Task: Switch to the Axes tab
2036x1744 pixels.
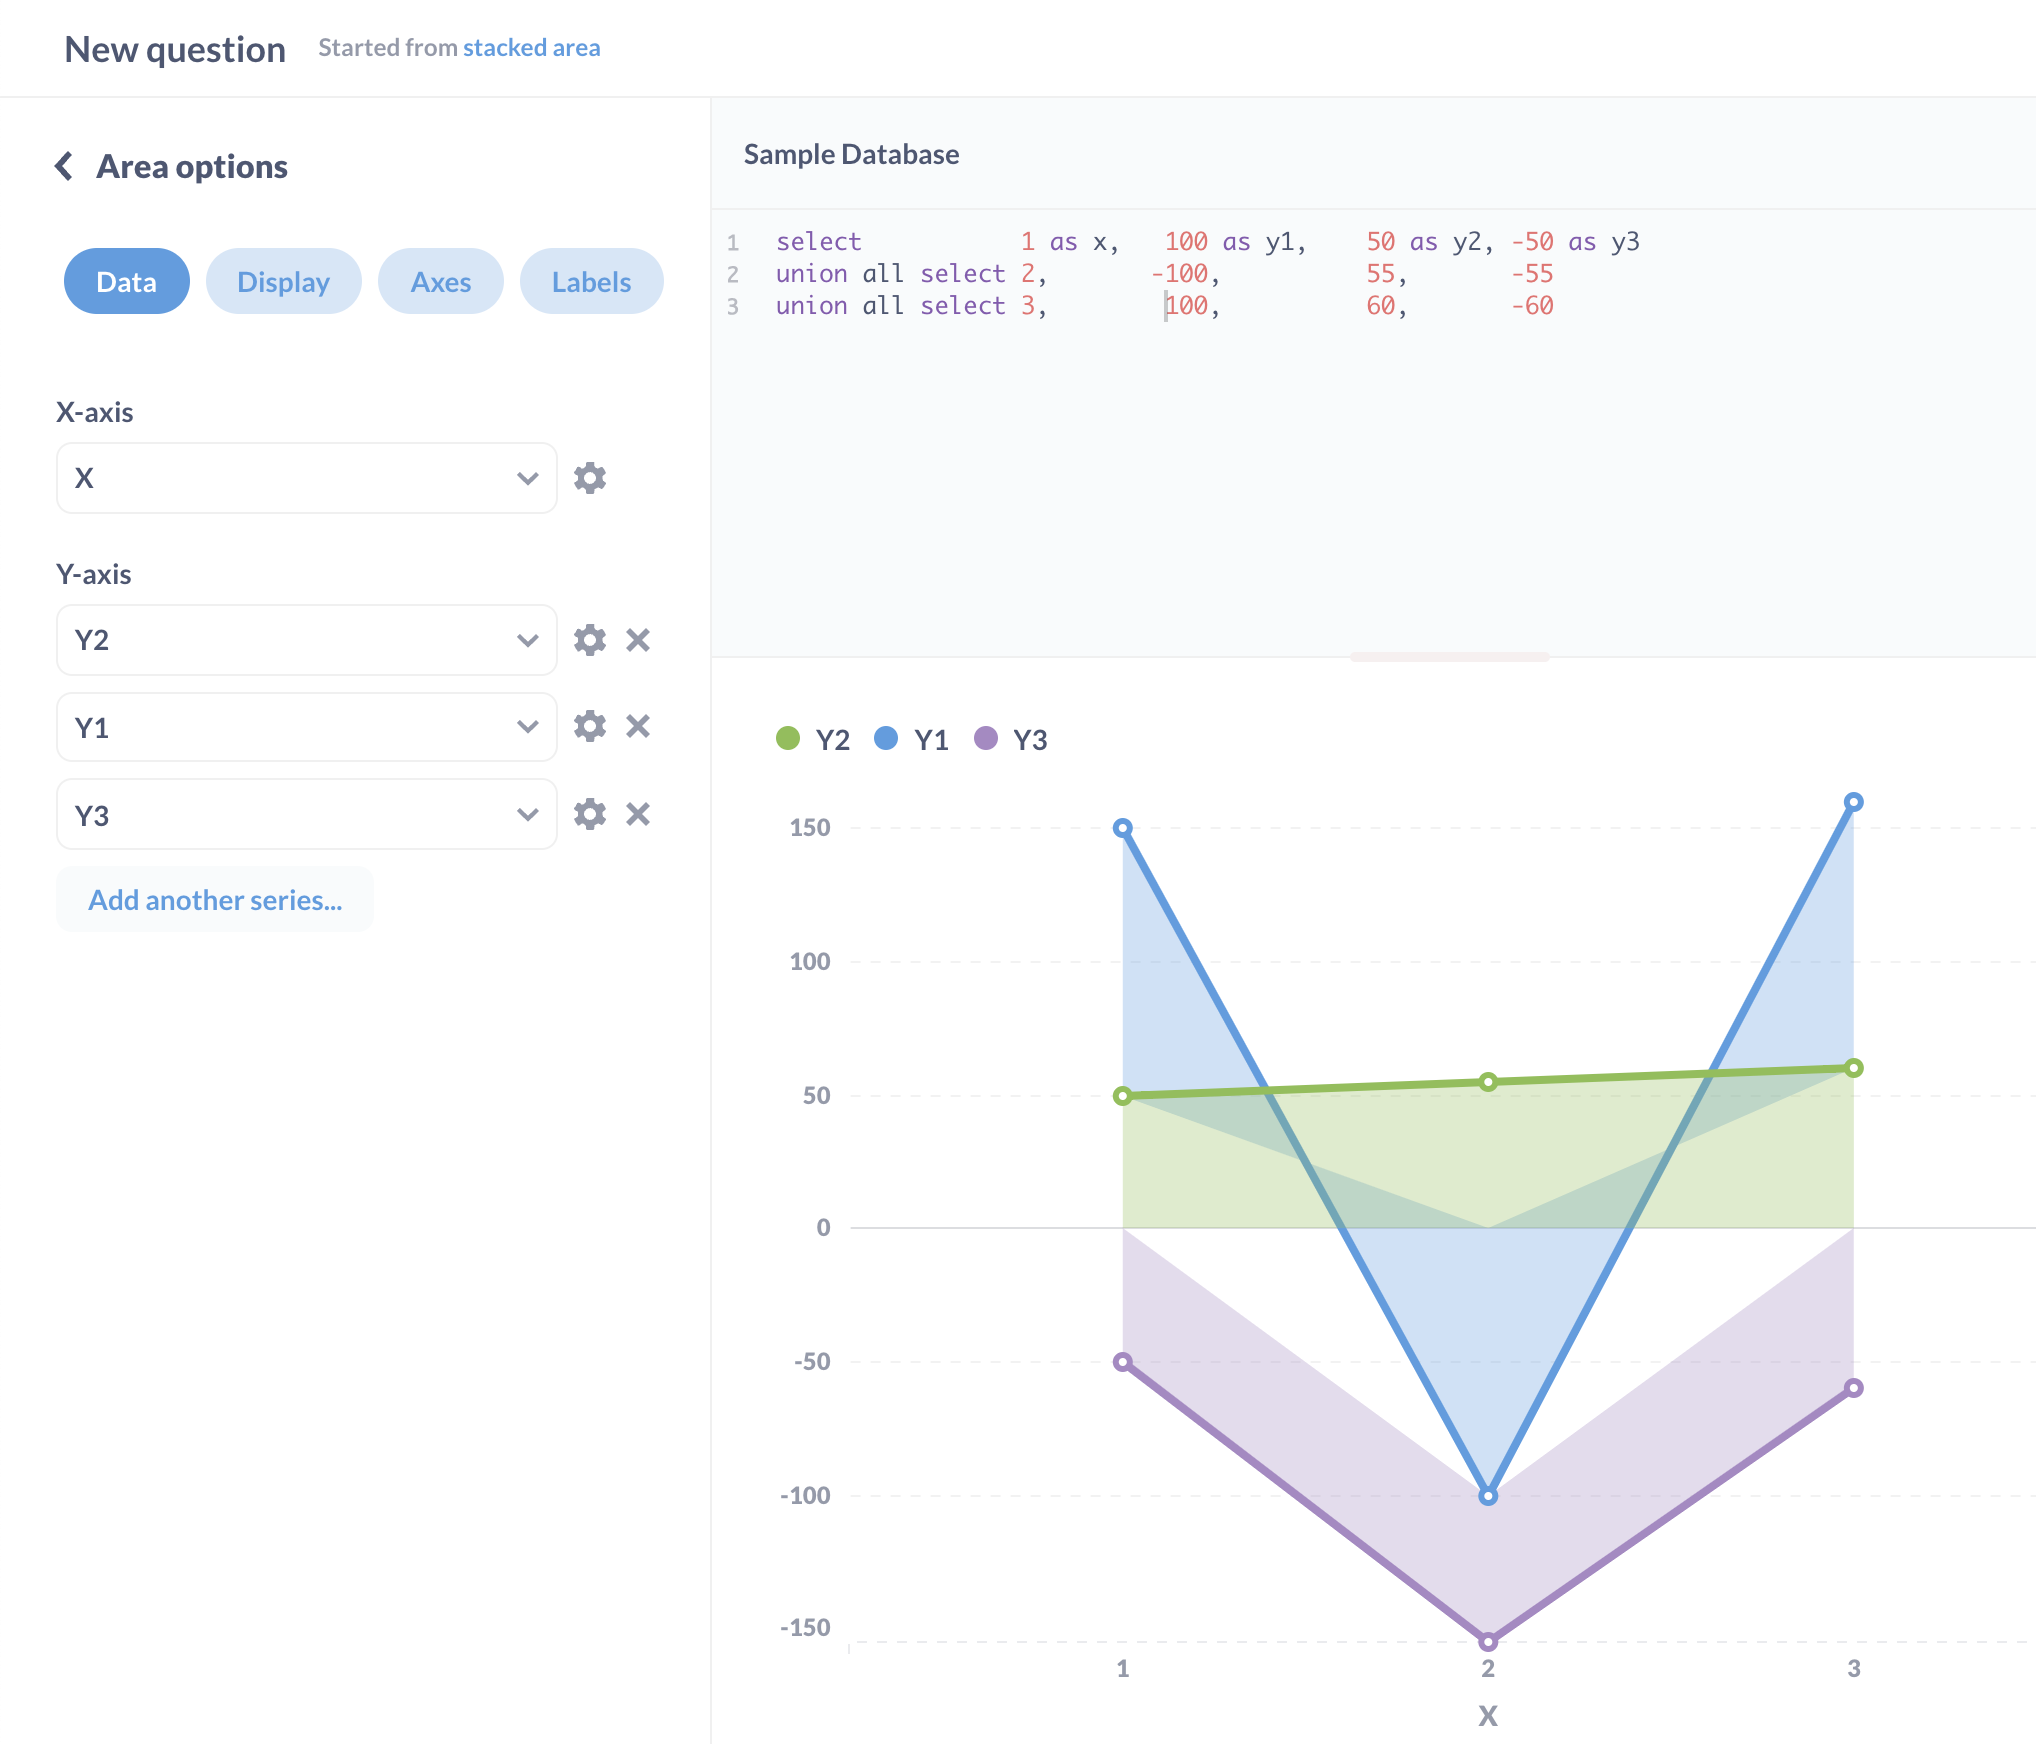Action: coord(440,282)
